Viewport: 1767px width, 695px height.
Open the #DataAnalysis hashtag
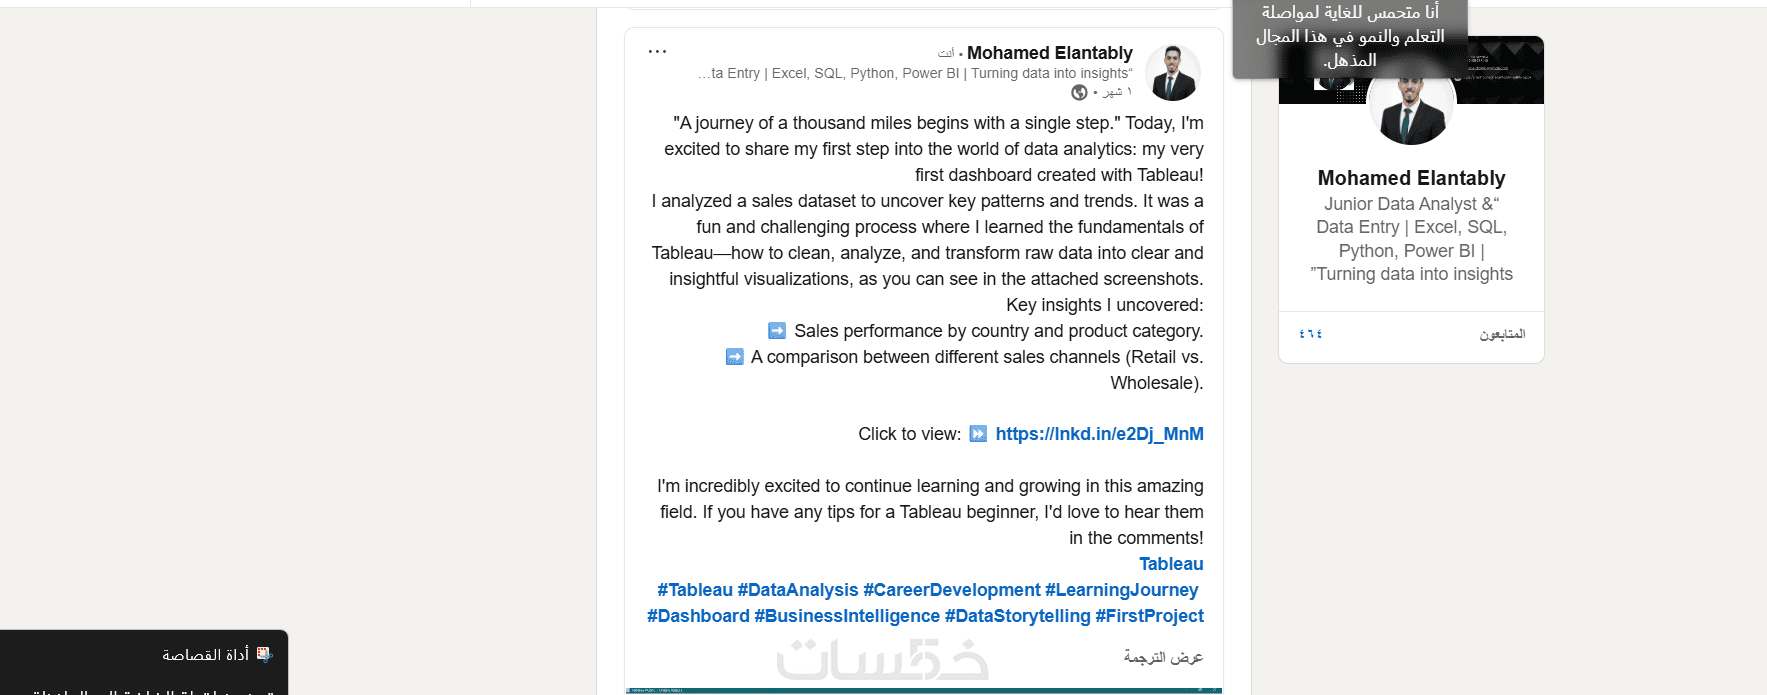point(798,590)
